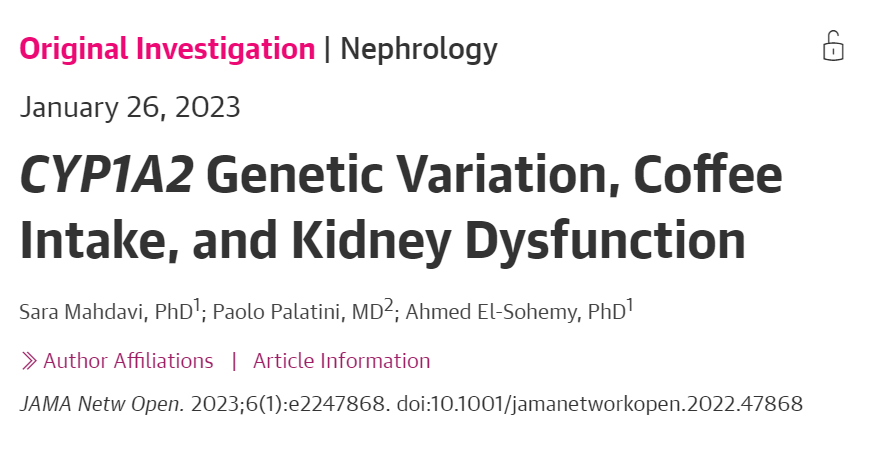Click author name Paolo Palatini, MD
872x458 pixels.
298,312
